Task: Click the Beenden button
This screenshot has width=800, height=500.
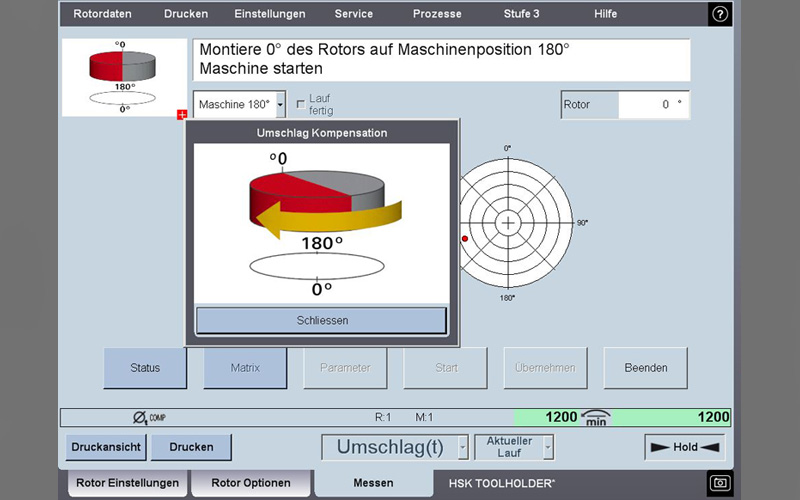Action: click(645, 368)
